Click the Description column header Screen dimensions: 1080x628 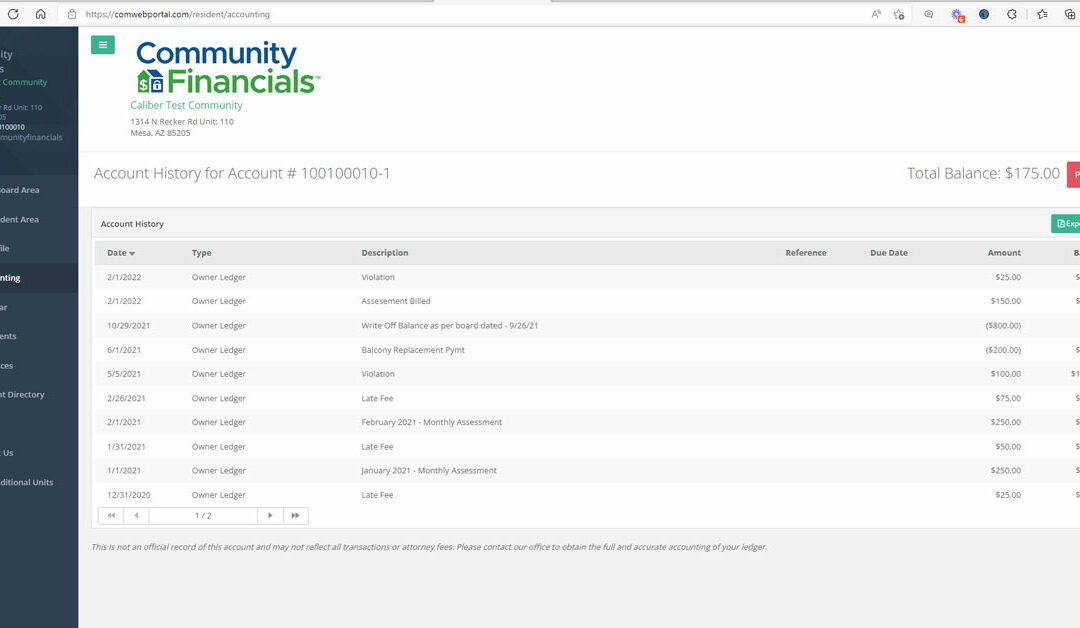(x=385, y=253)
